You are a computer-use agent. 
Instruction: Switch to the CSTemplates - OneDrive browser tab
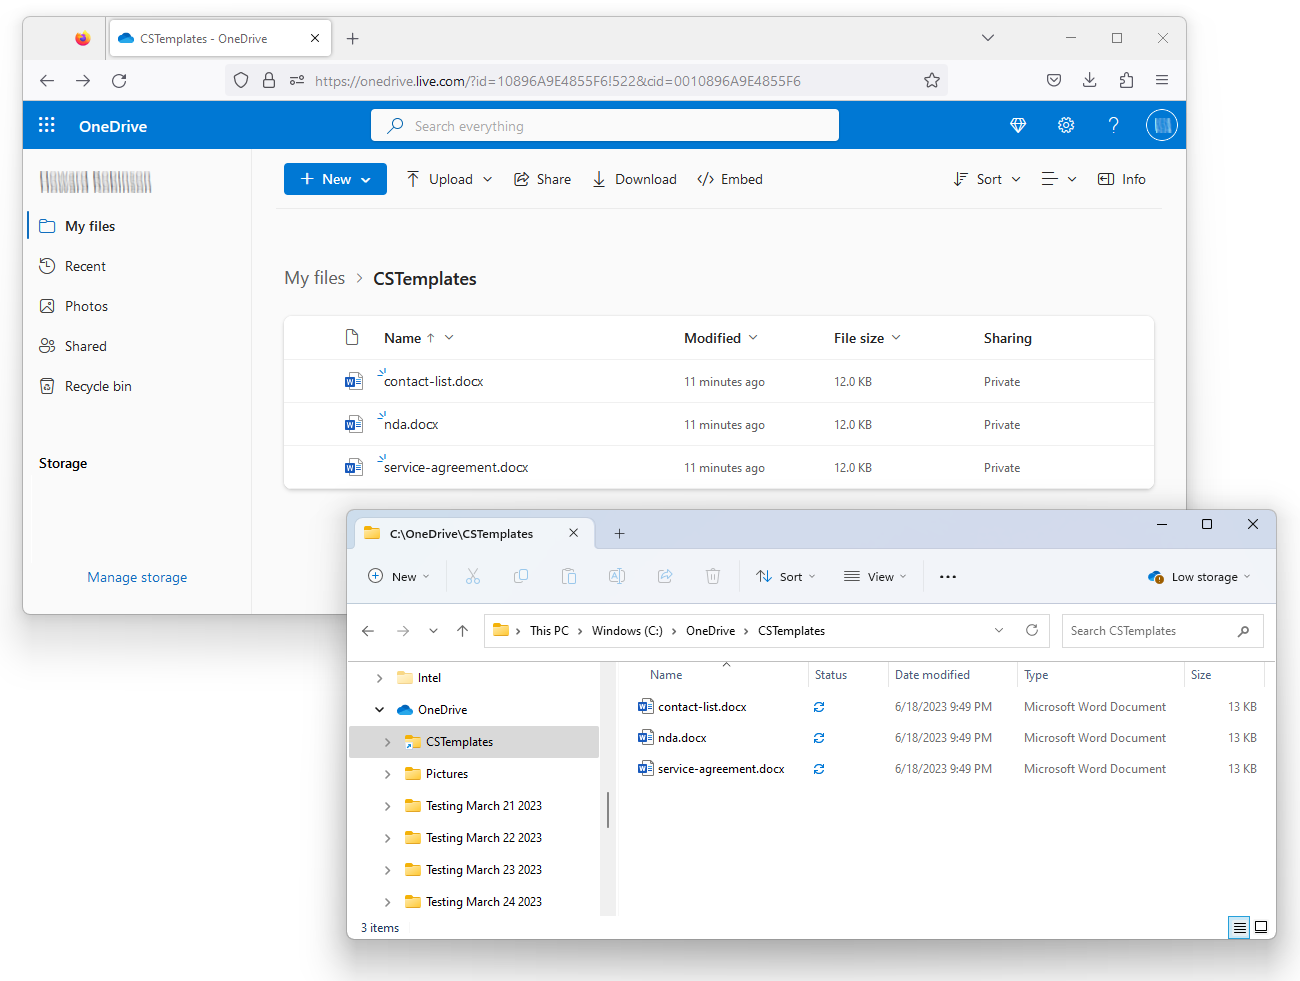pyautogui.click(x=203, y=39)
